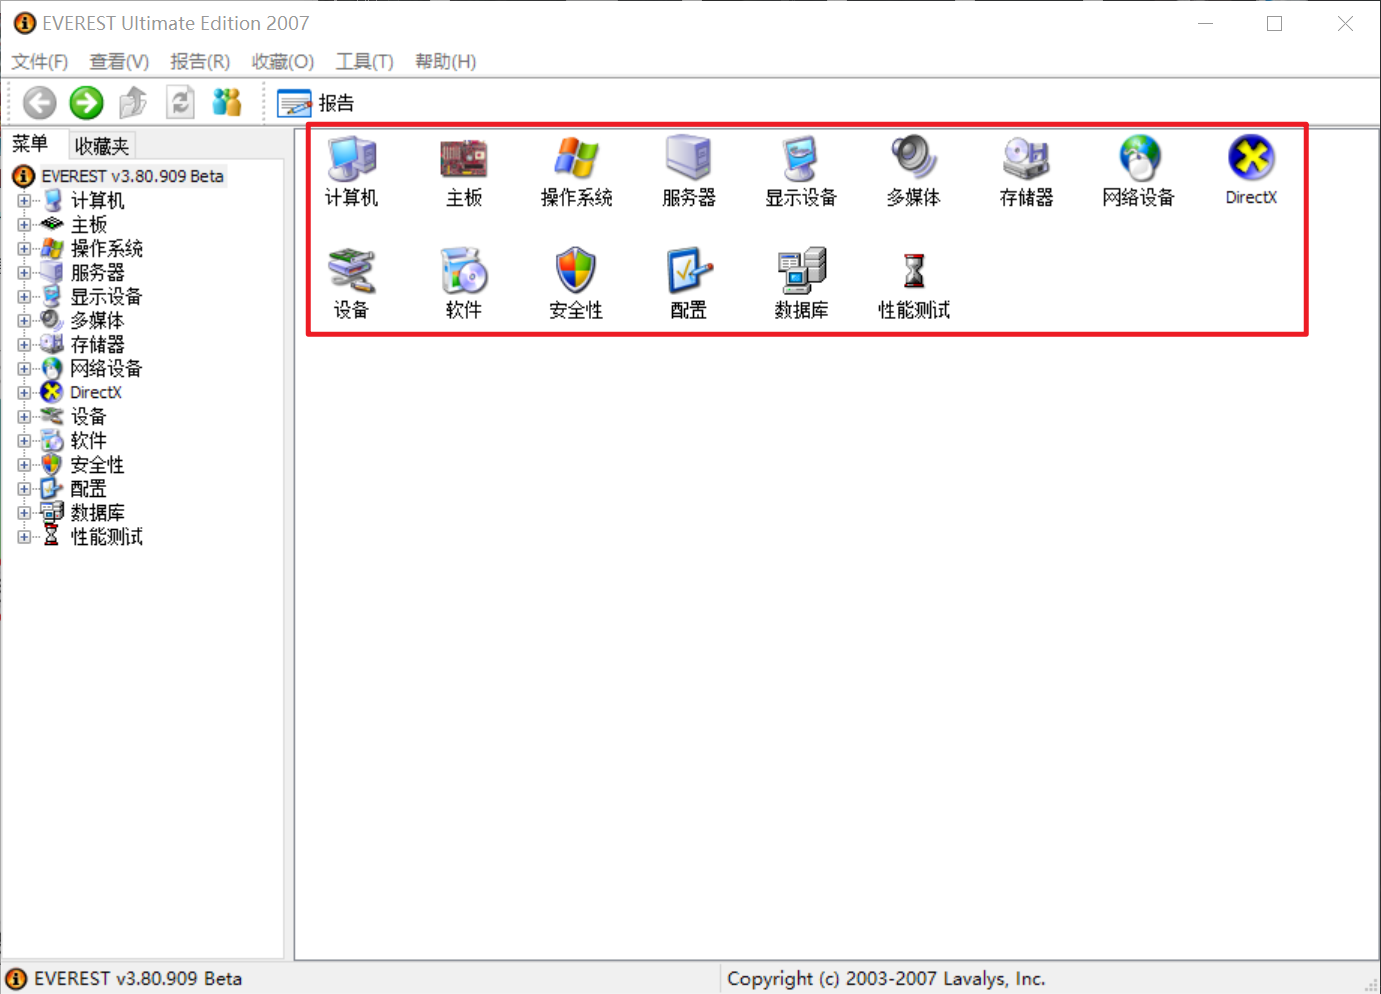This screenshot has height=994, width=1381.
Task: Select 计算机 label in the tree
Action: pyautogui.click(x=97, y=201)
